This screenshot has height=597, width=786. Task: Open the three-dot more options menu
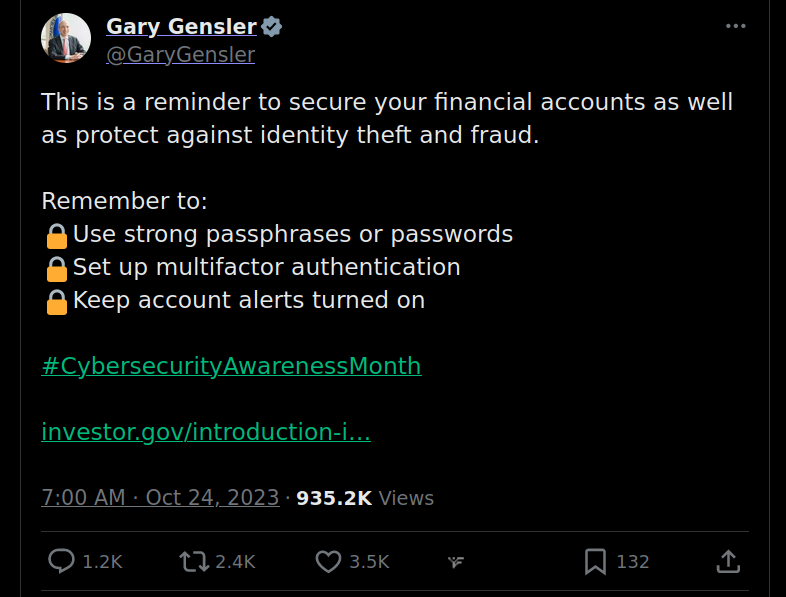(x=736, y=26)
